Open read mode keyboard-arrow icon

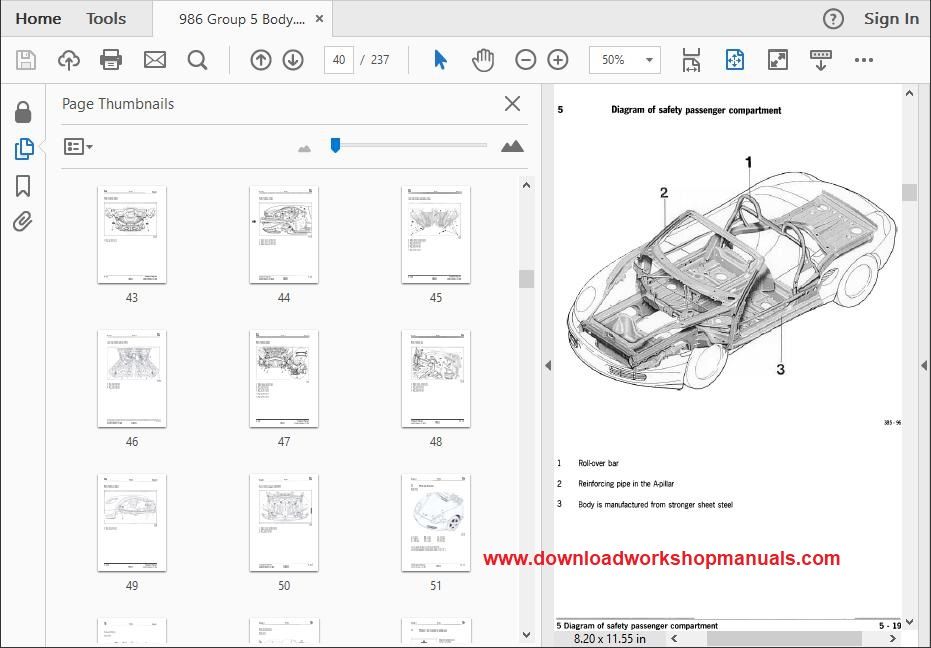(821, 60)
